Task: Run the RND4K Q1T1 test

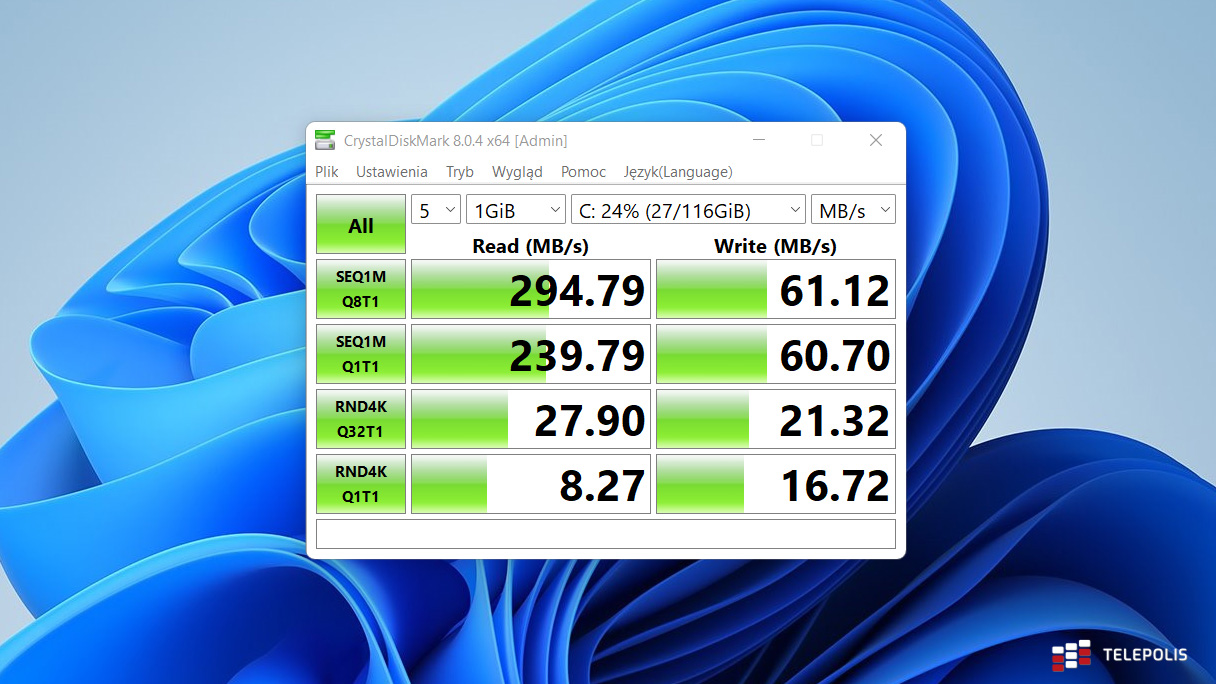Action: 361,485
